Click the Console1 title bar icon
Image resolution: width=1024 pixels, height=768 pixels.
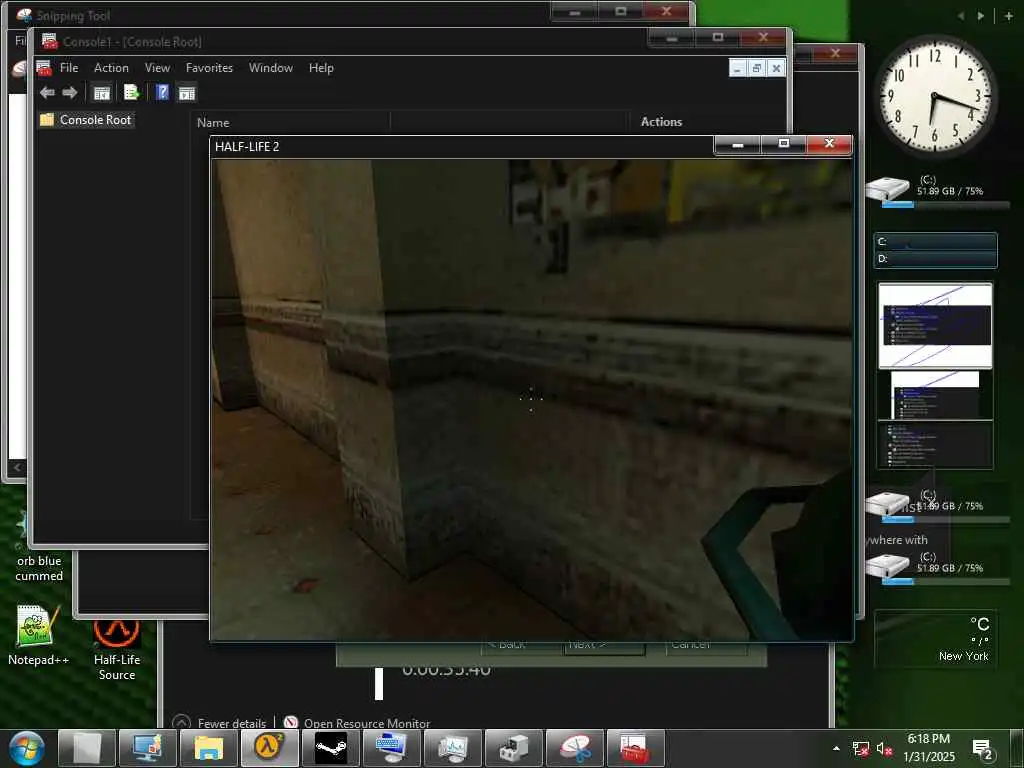(50, 41)
